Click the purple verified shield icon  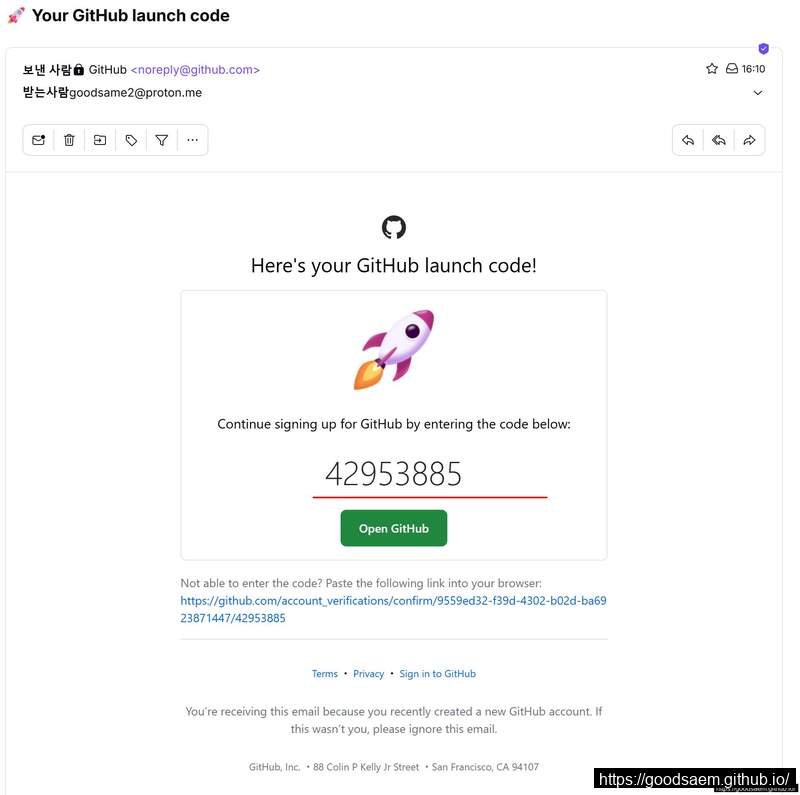click(x=763, y=48)
